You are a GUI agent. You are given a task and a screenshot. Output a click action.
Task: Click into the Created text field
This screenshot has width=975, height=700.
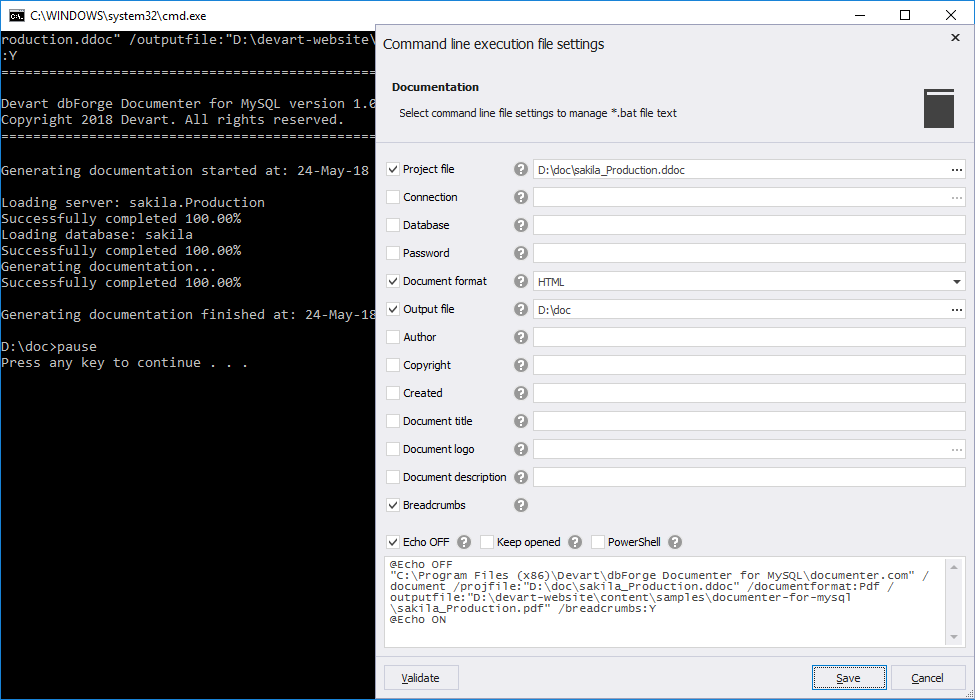[749, 394]
